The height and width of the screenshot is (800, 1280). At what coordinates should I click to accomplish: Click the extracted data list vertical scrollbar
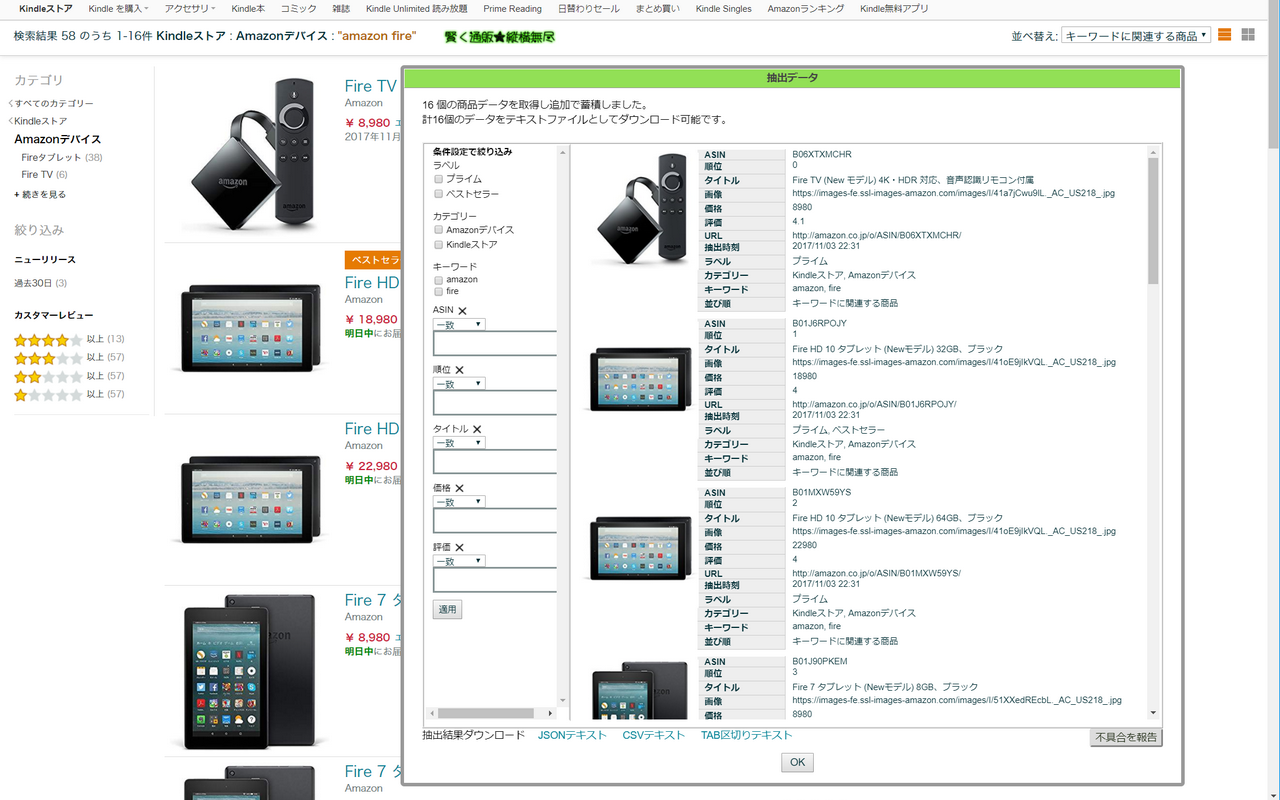pos(1154,432)
